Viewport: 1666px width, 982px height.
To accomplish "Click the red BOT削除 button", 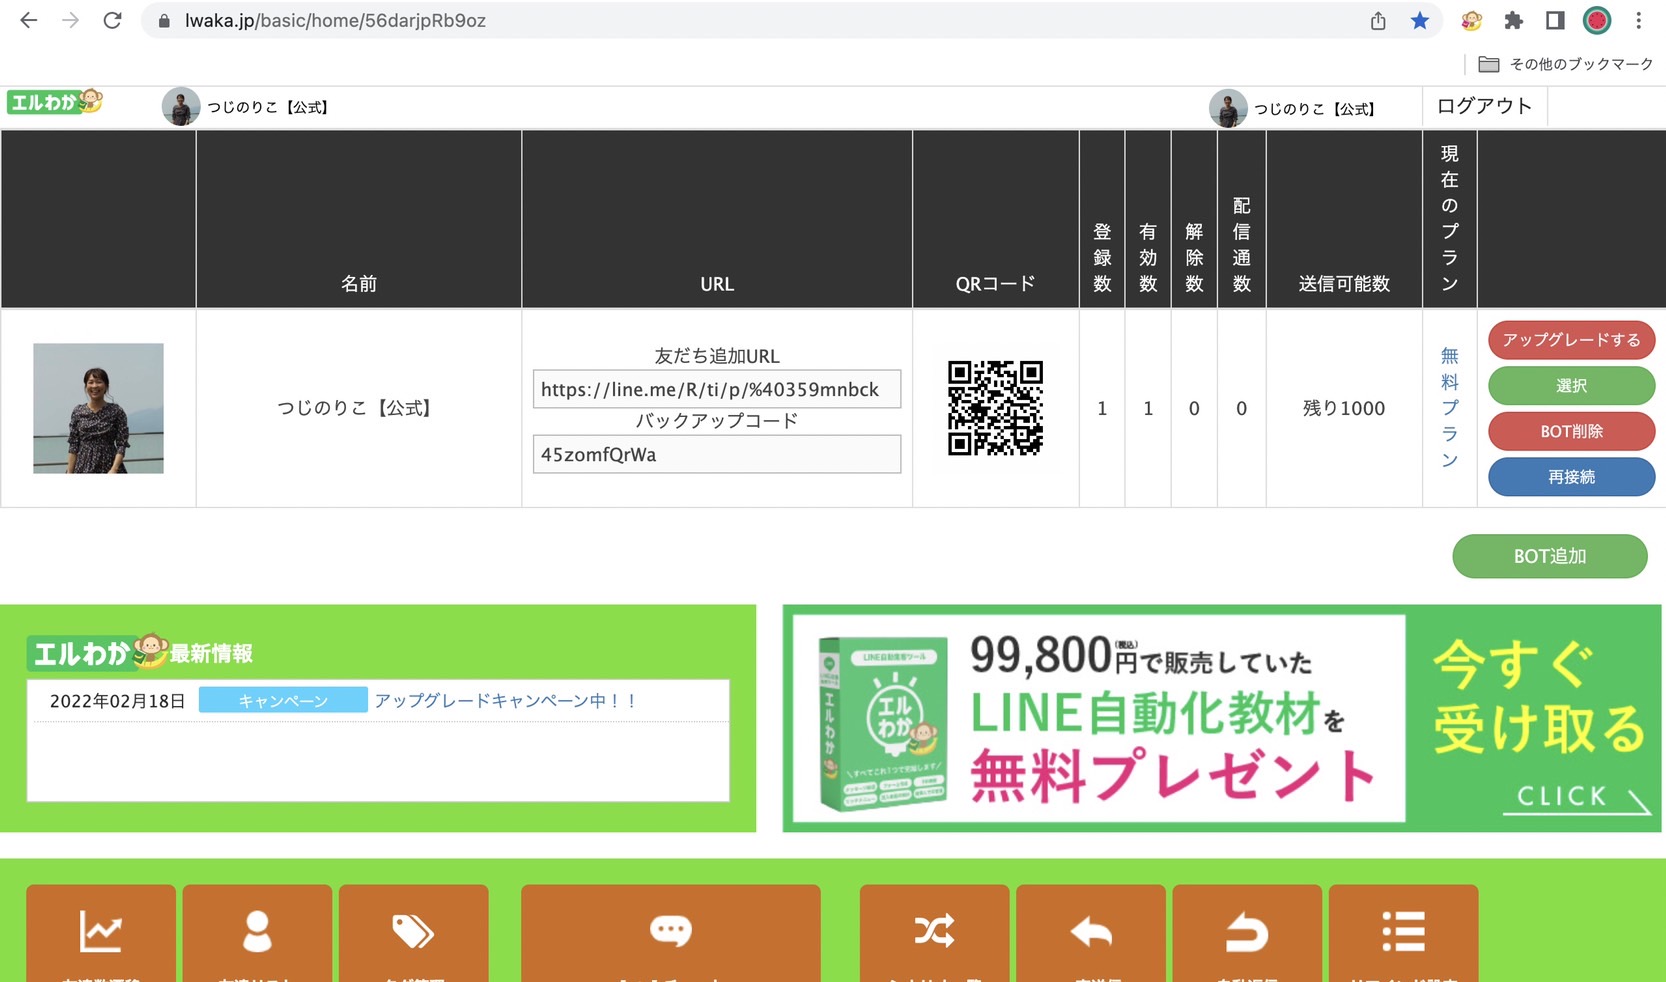I will coord(1571,432).
